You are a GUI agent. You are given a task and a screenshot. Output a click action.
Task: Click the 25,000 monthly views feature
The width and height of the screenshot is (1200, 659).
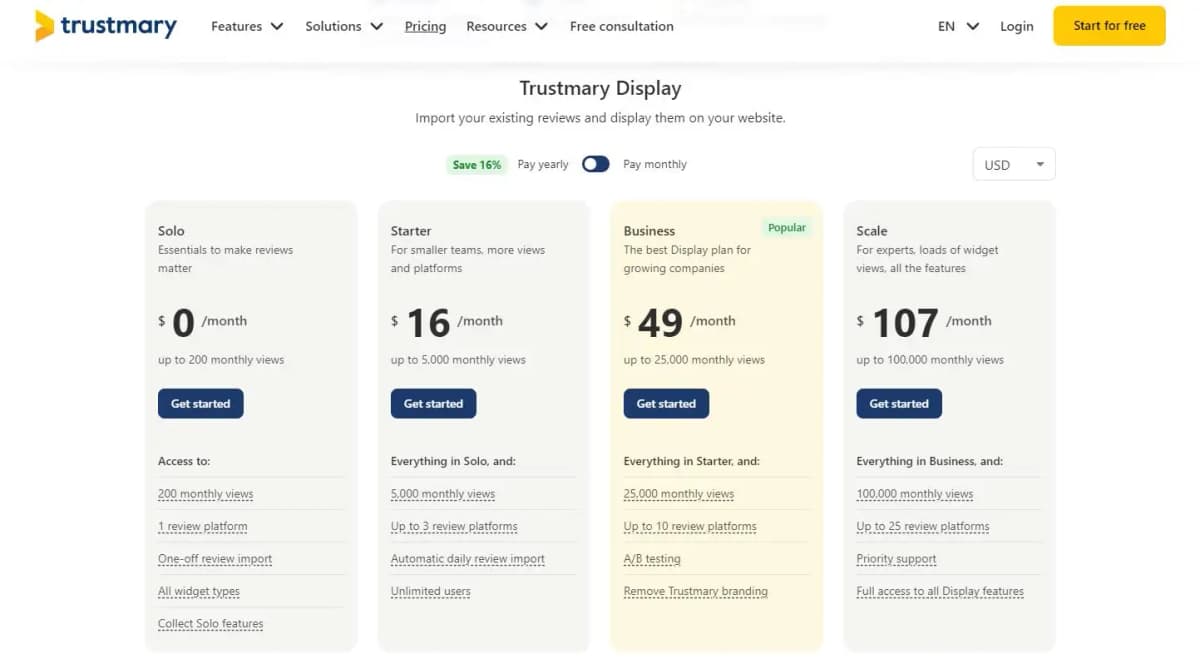[x=679, y=494]
